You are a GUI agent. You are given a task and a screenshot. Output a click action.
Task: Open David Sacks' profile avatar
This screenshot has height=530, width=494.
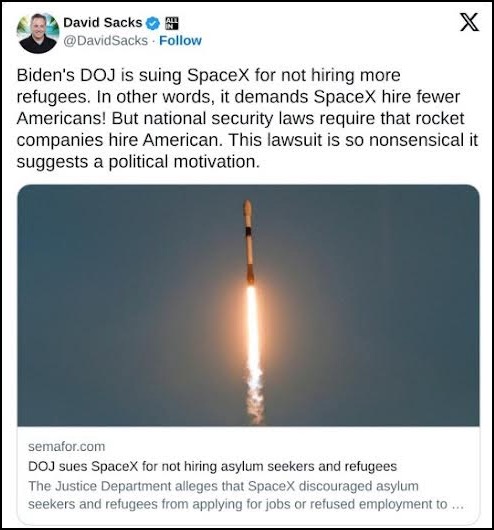coord(38,33)
